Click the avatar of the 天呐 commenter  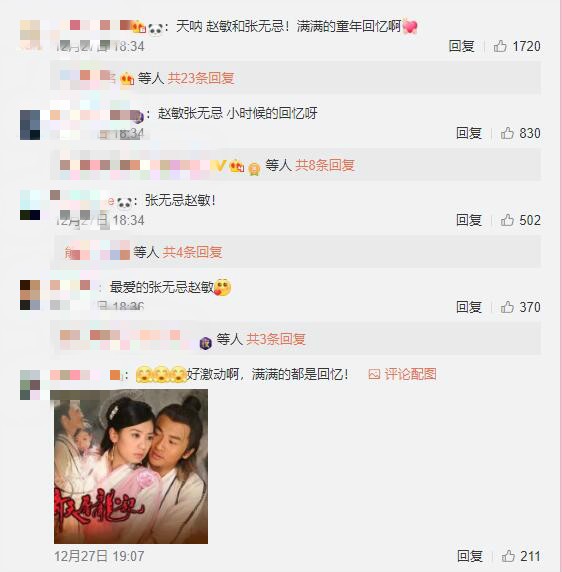coord(30,34)
